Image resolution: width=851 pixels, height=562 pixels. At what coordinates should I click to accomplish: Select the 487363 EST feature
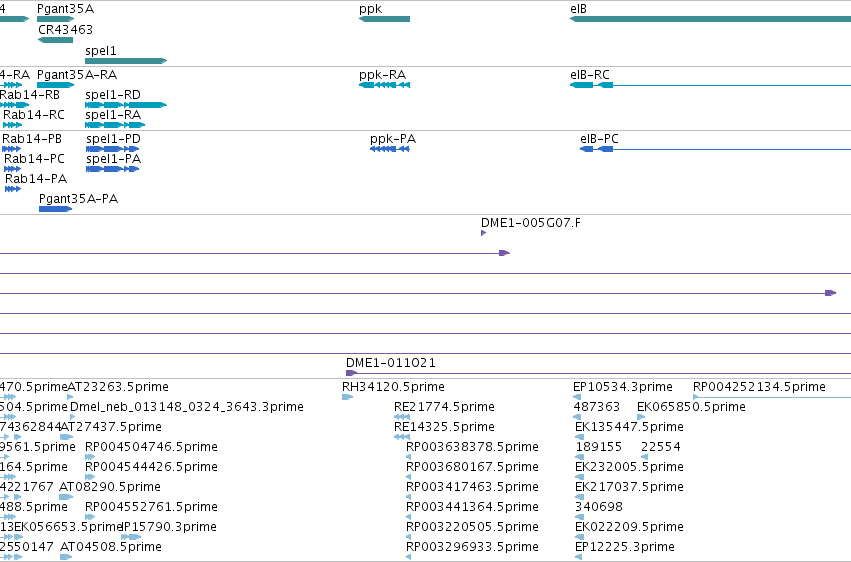577,417
